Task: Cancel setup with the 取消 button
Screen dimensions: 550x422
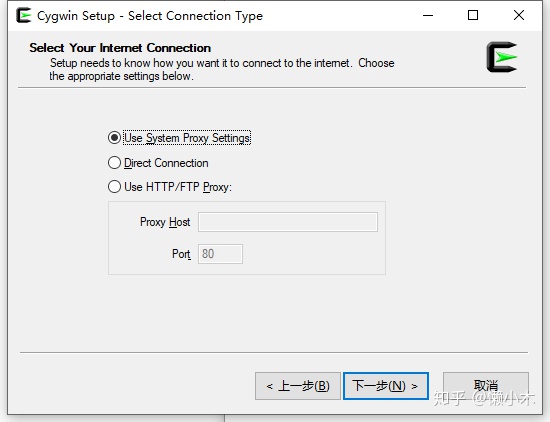Action: [486, 386]
